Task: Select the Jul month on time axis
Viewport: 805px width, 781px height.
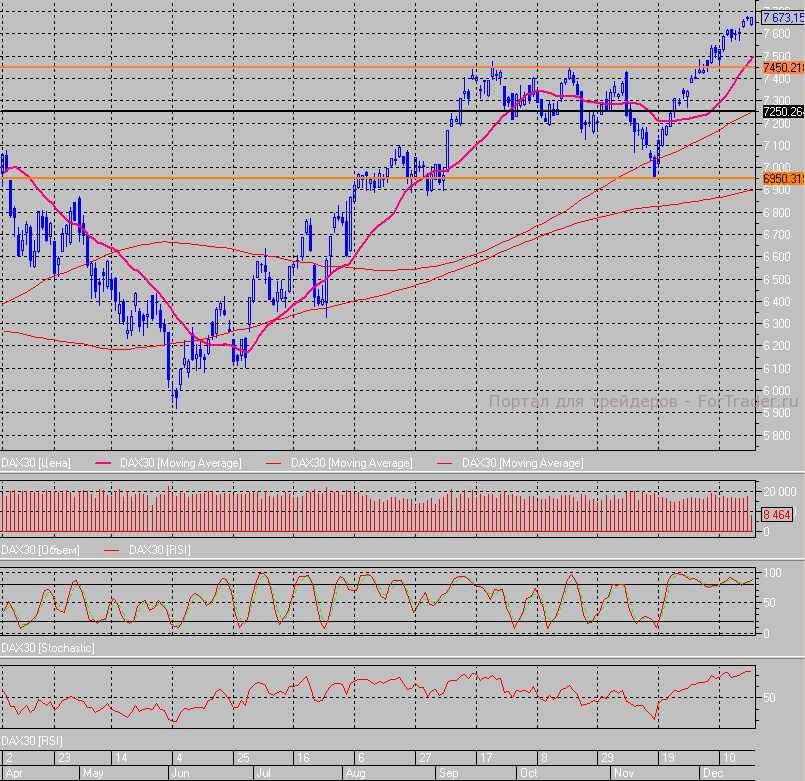Action: click(x=264, y=773)
